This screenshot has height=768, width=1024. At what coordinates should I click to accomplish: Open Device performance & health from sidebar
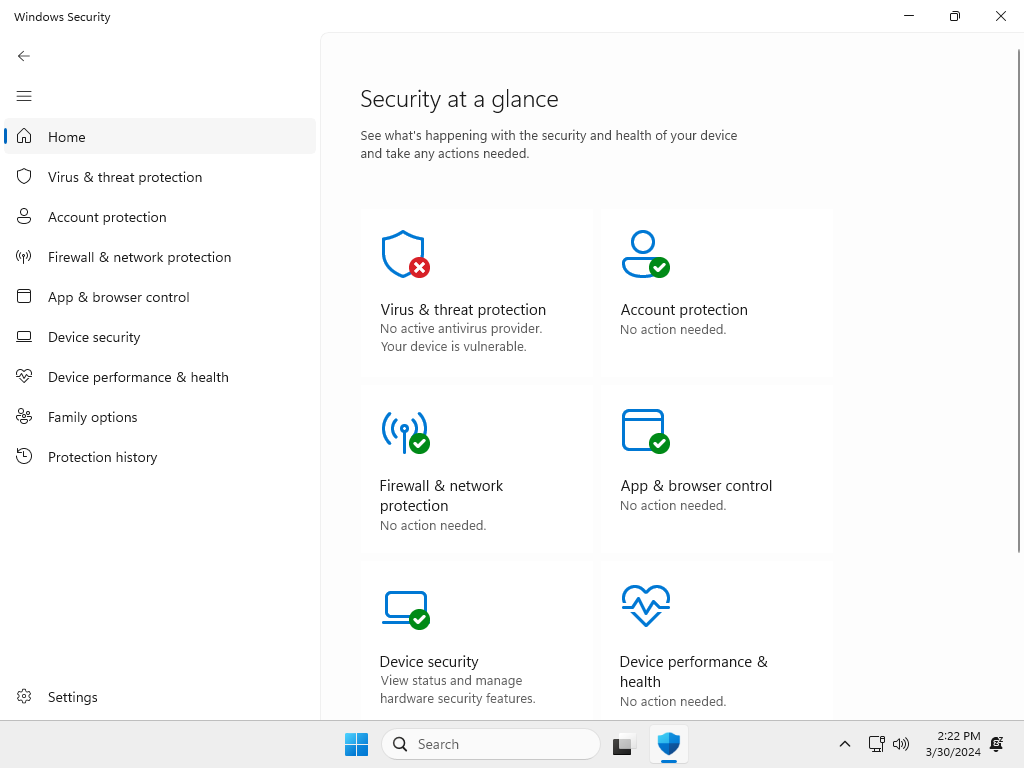point(160,377)
